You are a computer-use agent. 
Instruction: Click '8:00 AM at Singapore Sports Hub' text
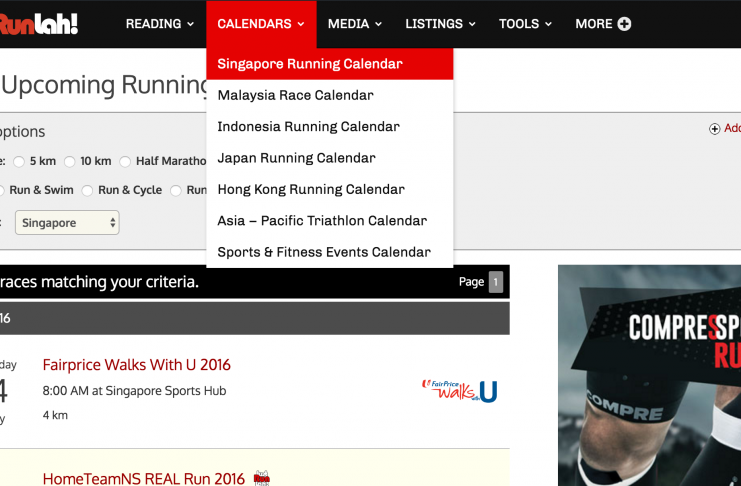(134, 391)
